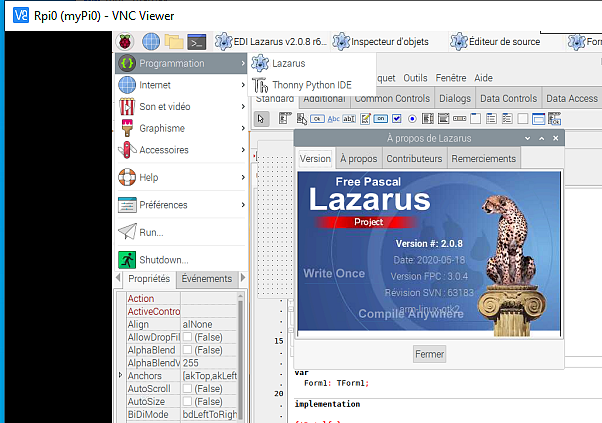The width and height of the screenshot is (602, 423).
Task: Switch to Data Controls palette tab
Action: click(x=508, y=99)
